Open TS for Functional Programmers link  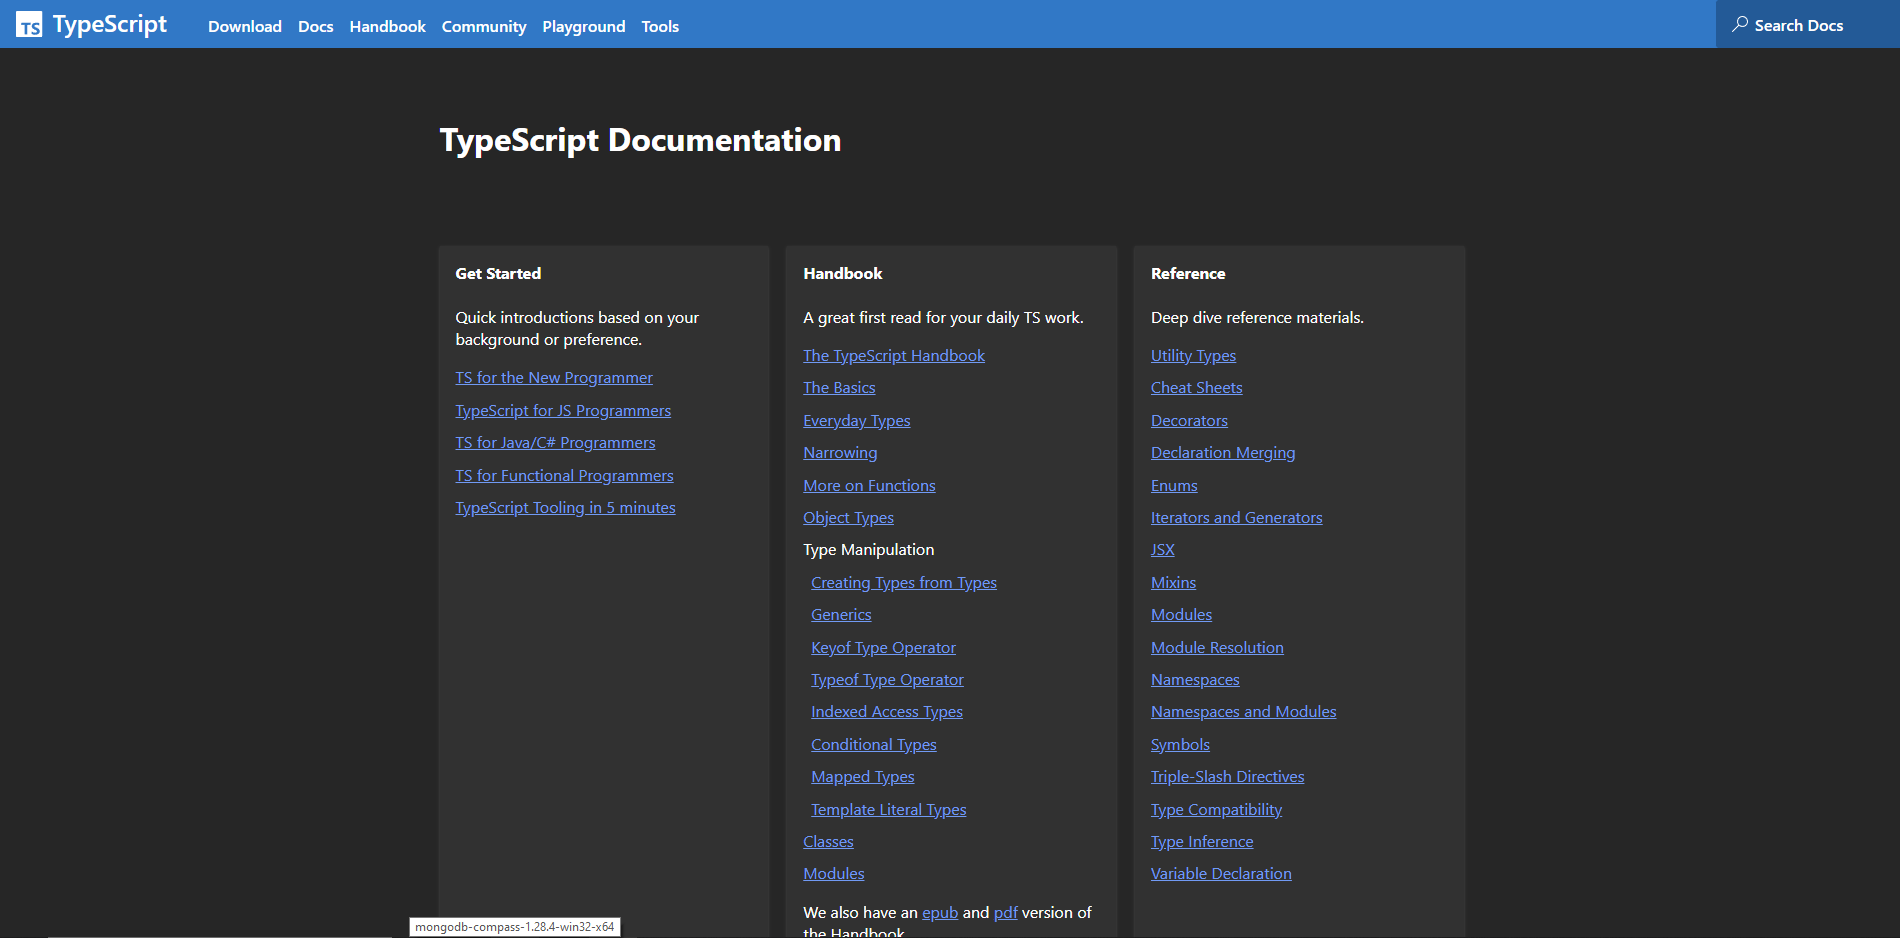pos(565,476)
